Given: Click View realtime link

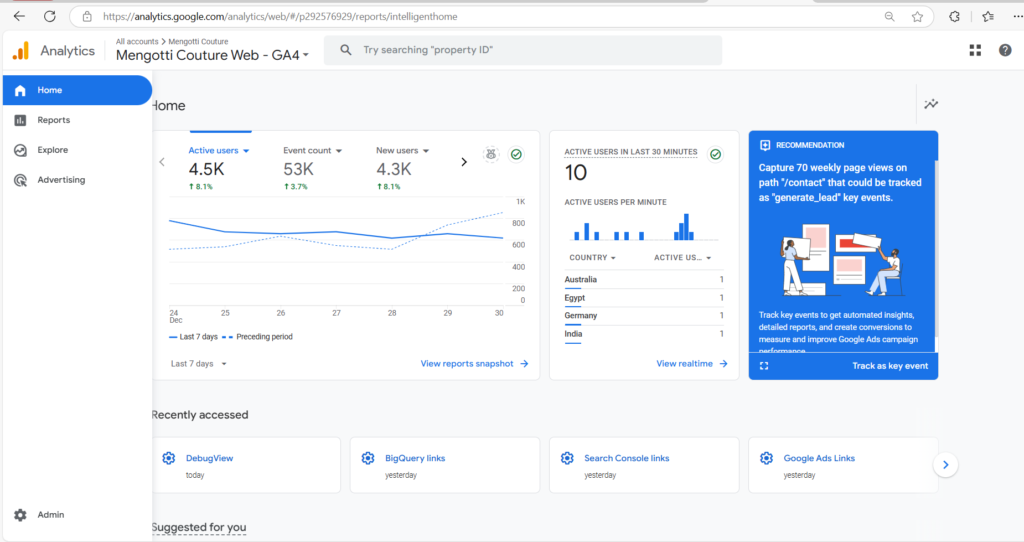Looking at the screenshot, I should pyautogui.click(x=692, y=364).
